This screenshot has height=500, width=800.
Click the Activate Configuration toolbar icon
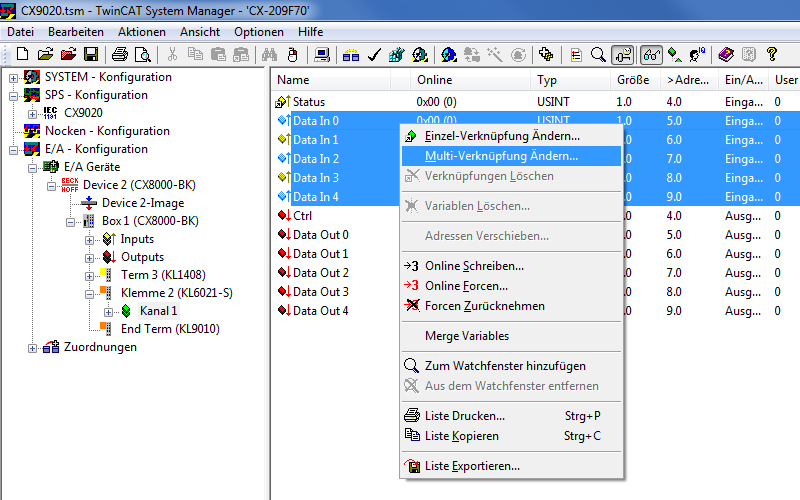pyautogui.click(x=396, y=54)
